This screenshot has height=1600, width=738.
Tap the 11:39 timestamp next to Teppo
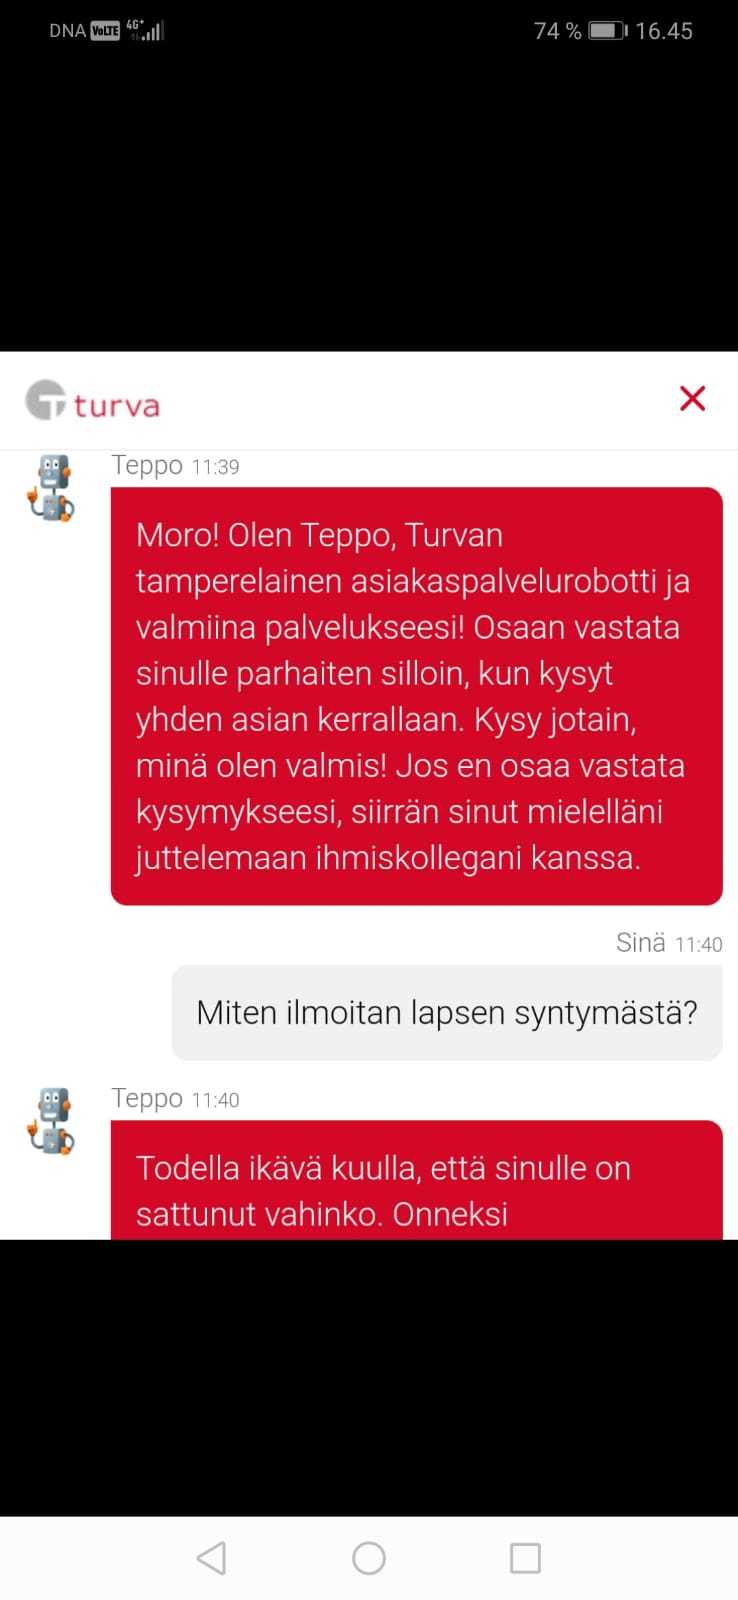pos(215,467)
